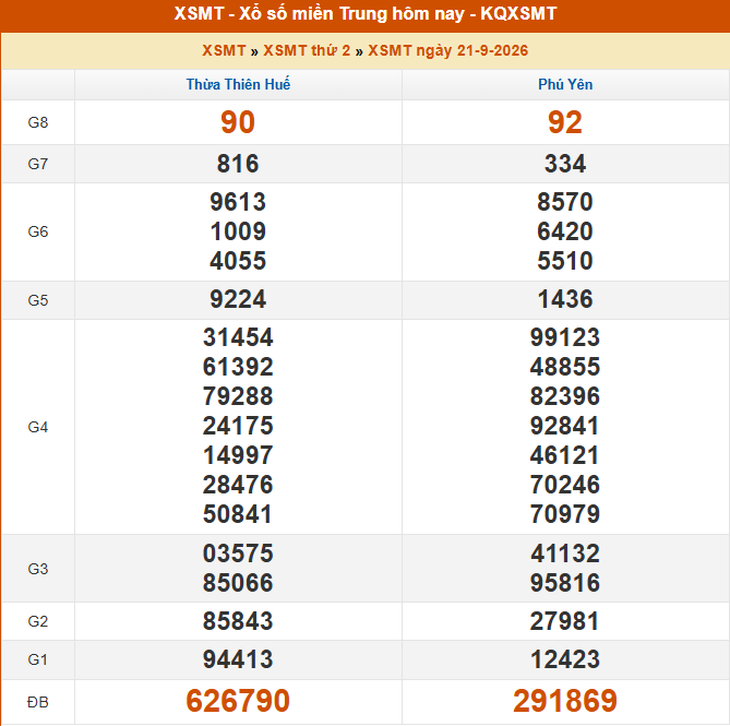The height and width of the screenshot is (726, 730).
Task: Click the G6 number 5510
Action: (565, 261)
